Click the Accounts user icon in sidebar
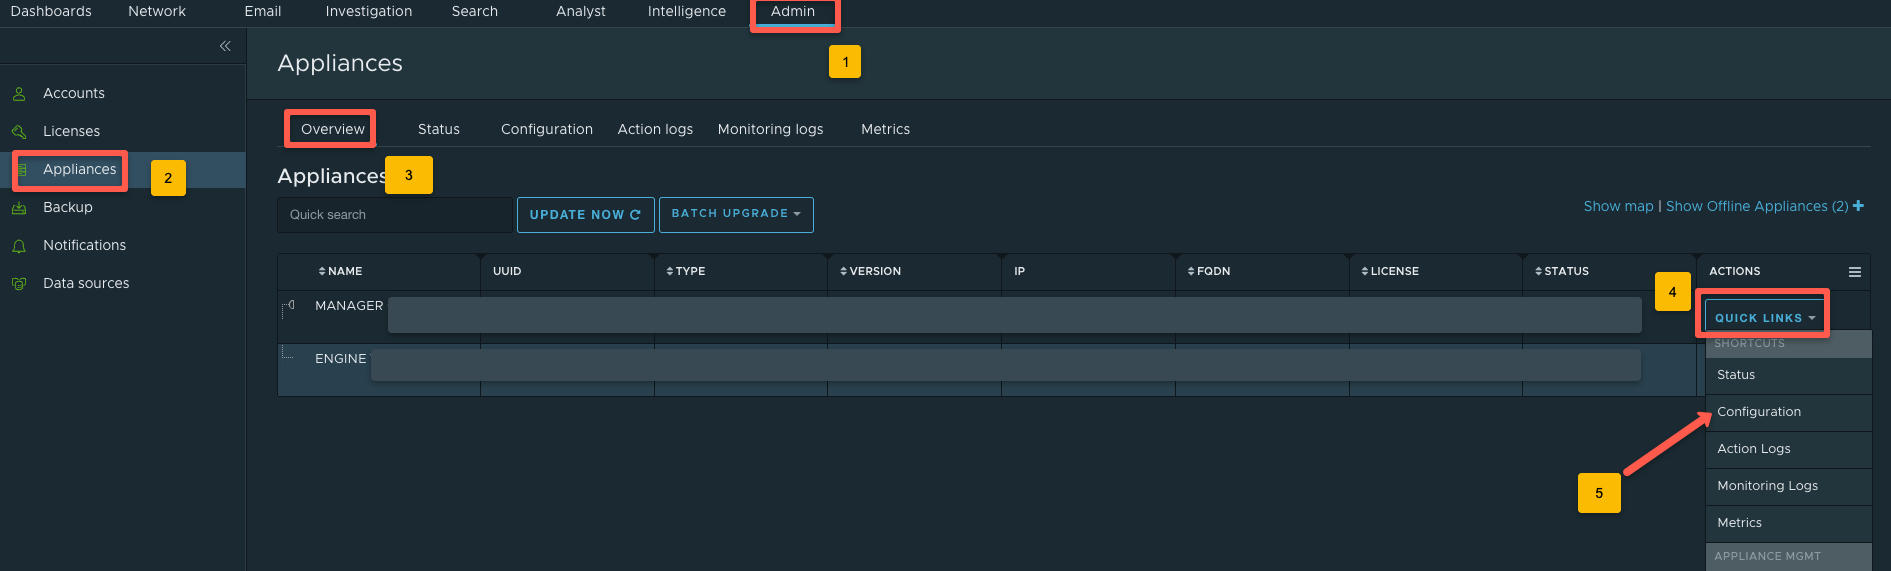 pyautogui.click(x=19, y=94)
